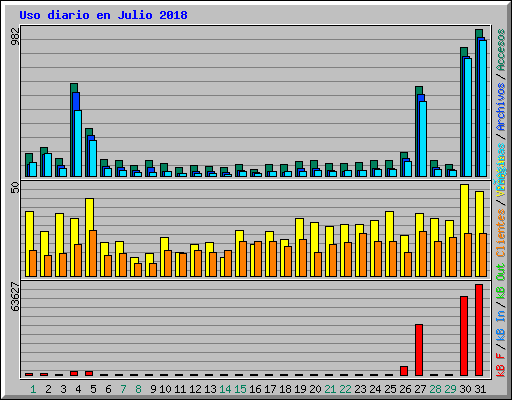Click day label '9' on the x-axis
512x400 pixels.
(153, 389)
